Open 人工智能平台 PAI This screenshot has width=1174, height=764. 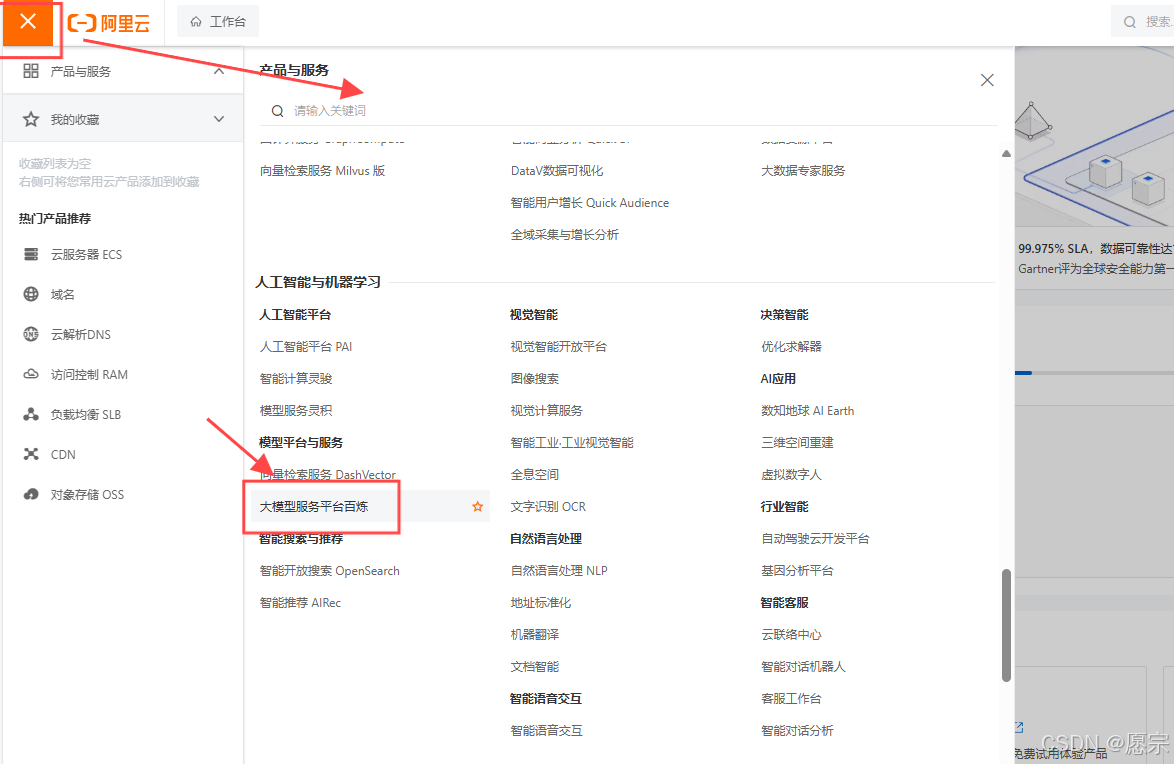point(305,347)
